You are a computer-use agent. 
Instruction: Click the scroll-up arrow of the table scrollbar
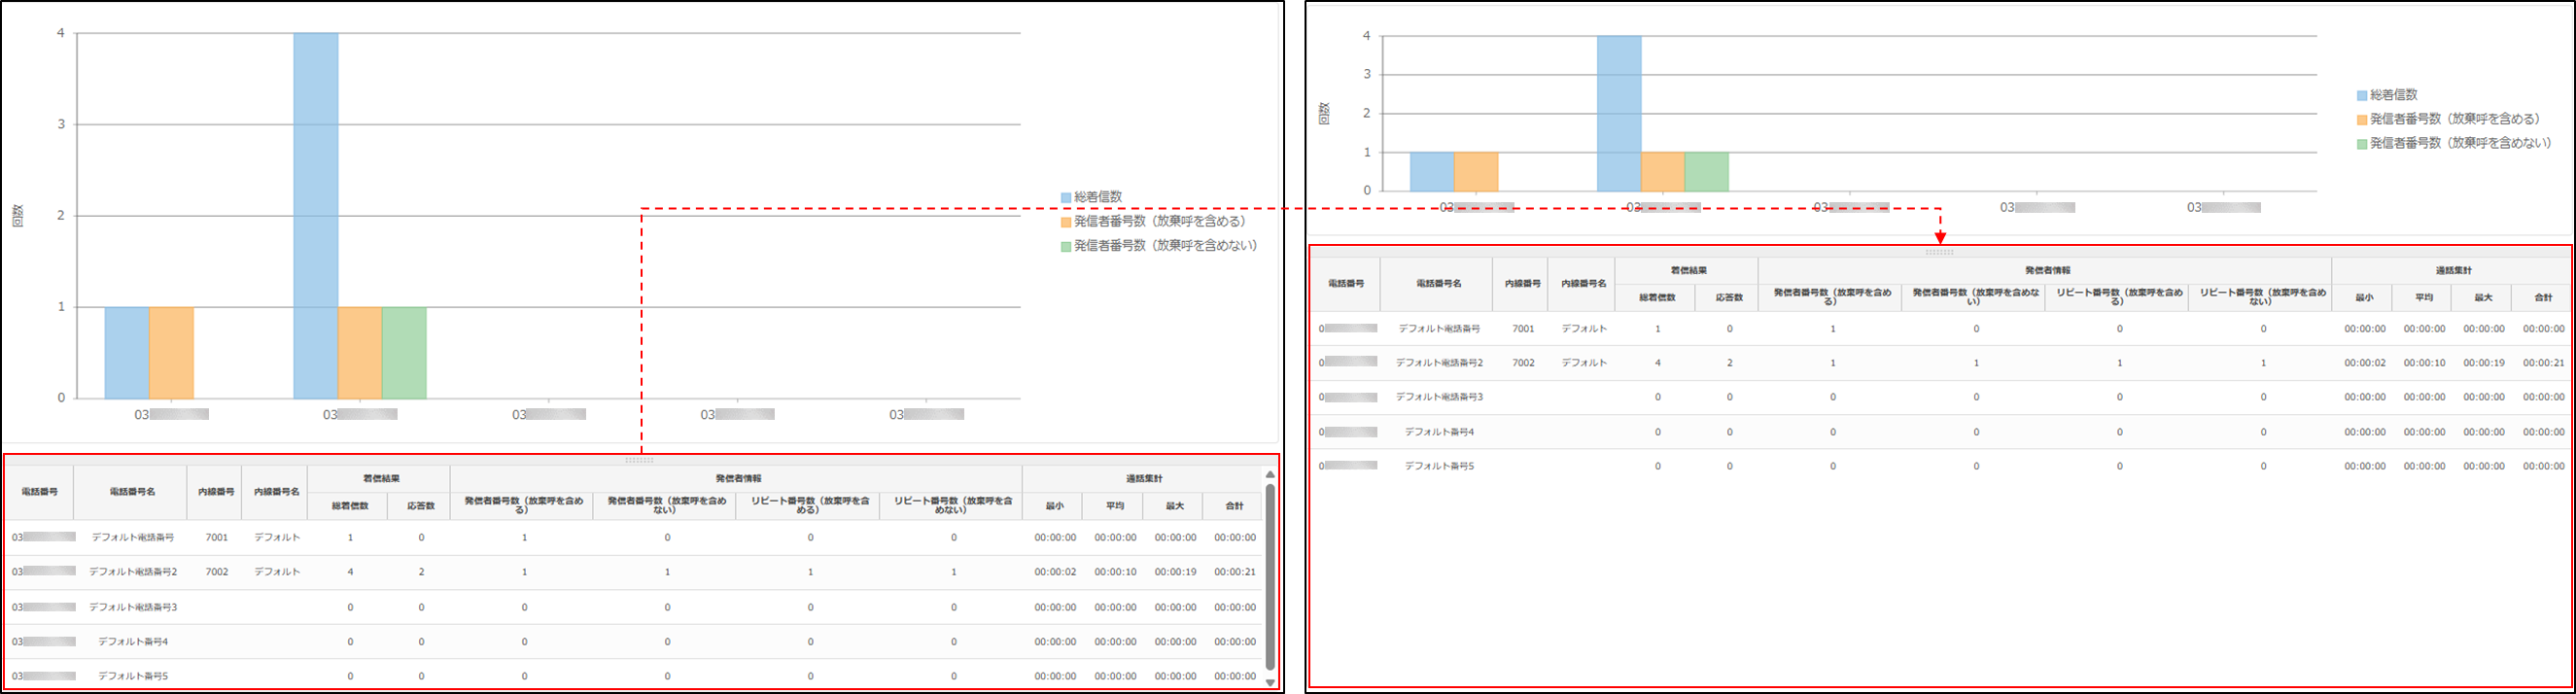1270,475
